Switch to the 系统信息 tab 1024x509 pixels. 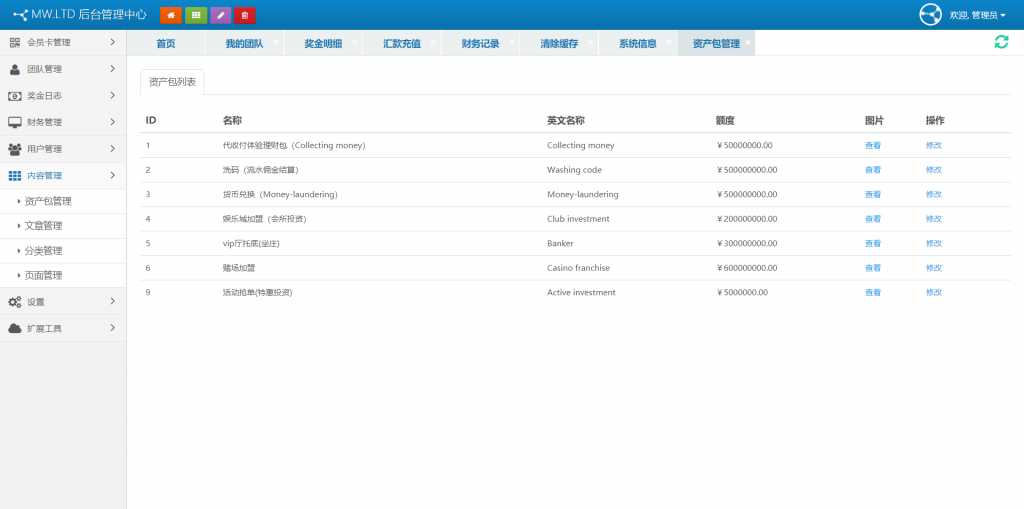tap(637, 44)
